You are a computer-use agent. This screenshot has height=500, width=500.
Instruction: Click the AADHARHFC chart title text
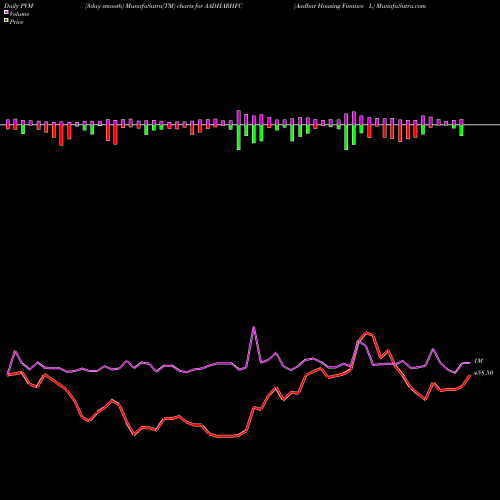(164, 6)
